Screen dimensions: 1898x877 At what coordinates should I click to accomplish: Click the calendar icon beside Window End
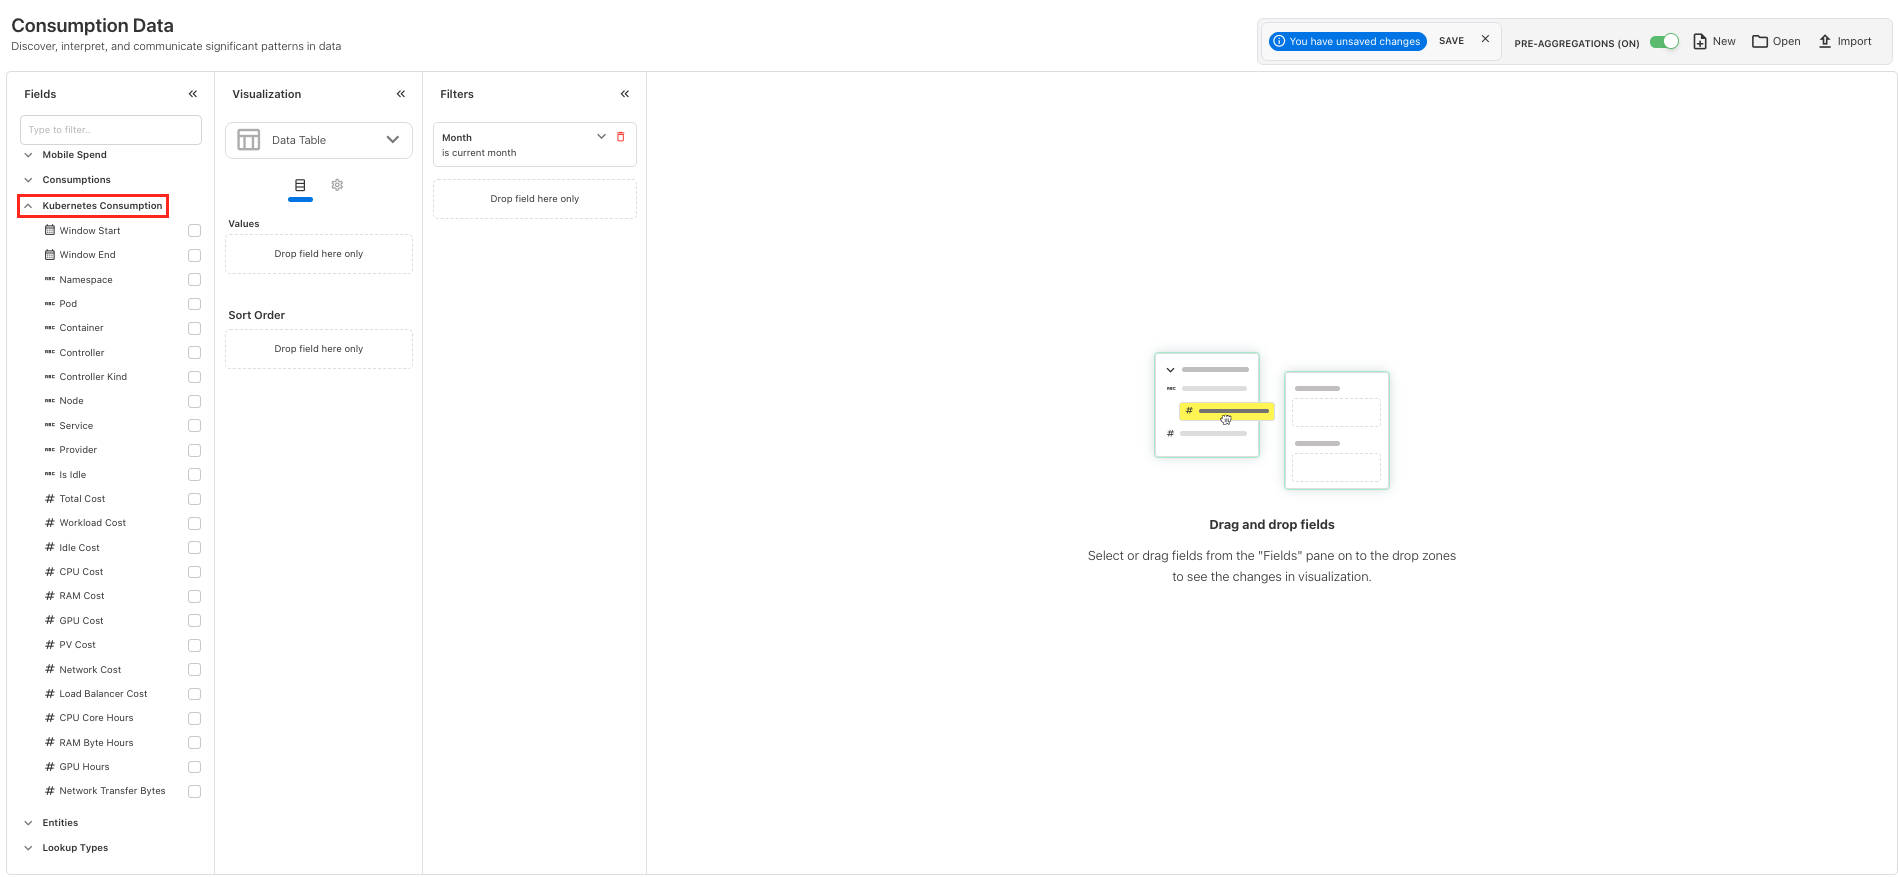pos(50,254)
